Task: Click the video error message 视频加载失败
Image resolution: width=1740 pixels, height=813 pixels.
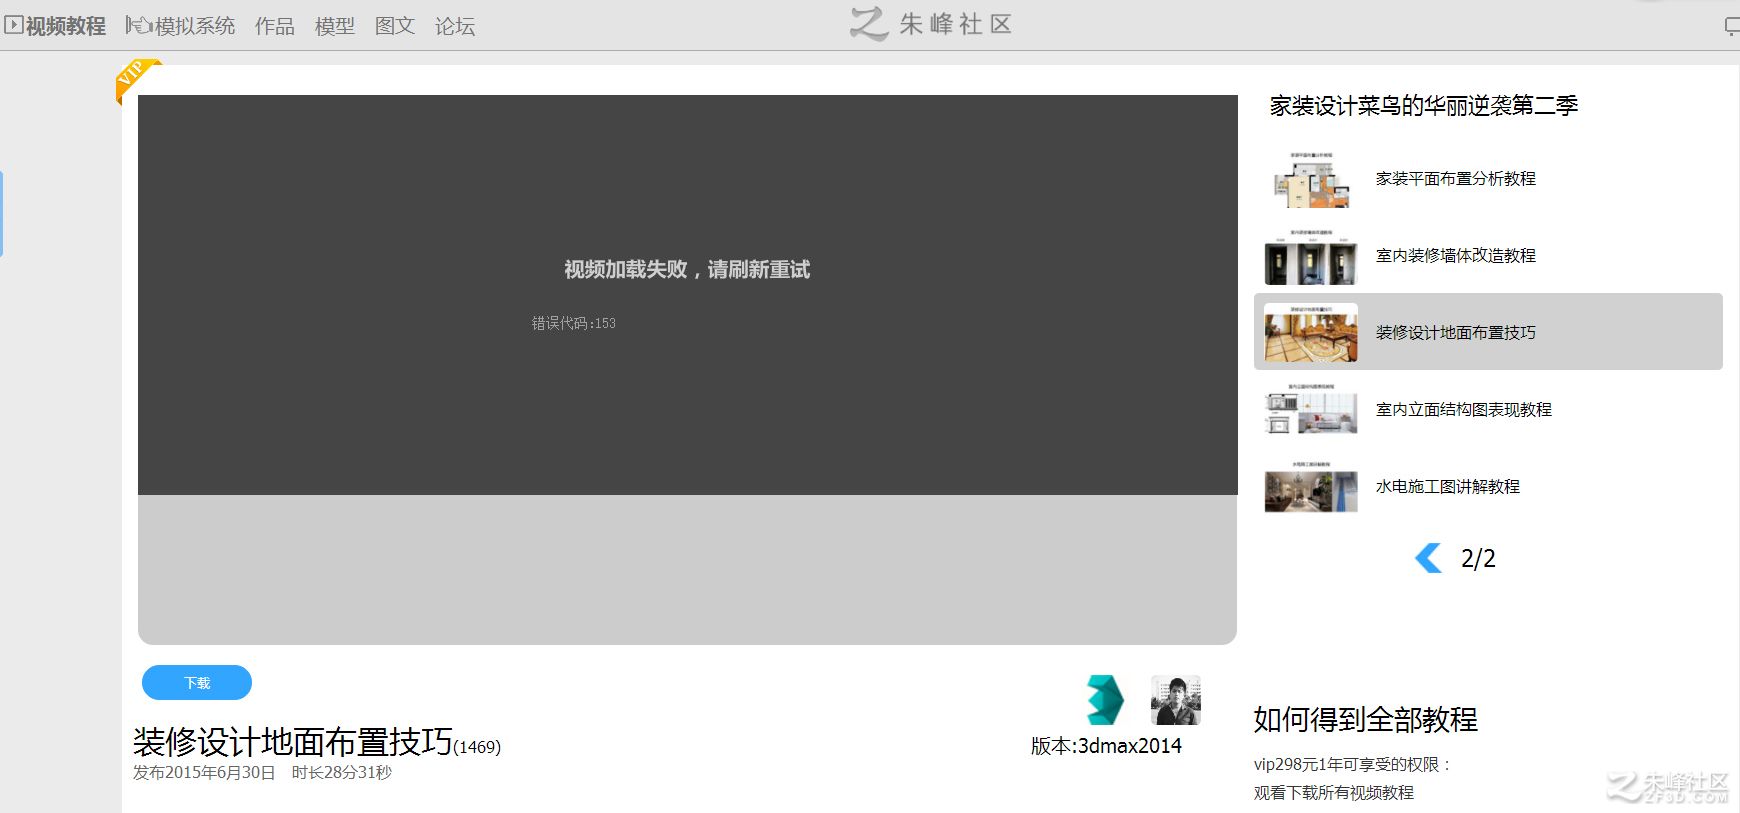Action: click(x=687, y=270)
